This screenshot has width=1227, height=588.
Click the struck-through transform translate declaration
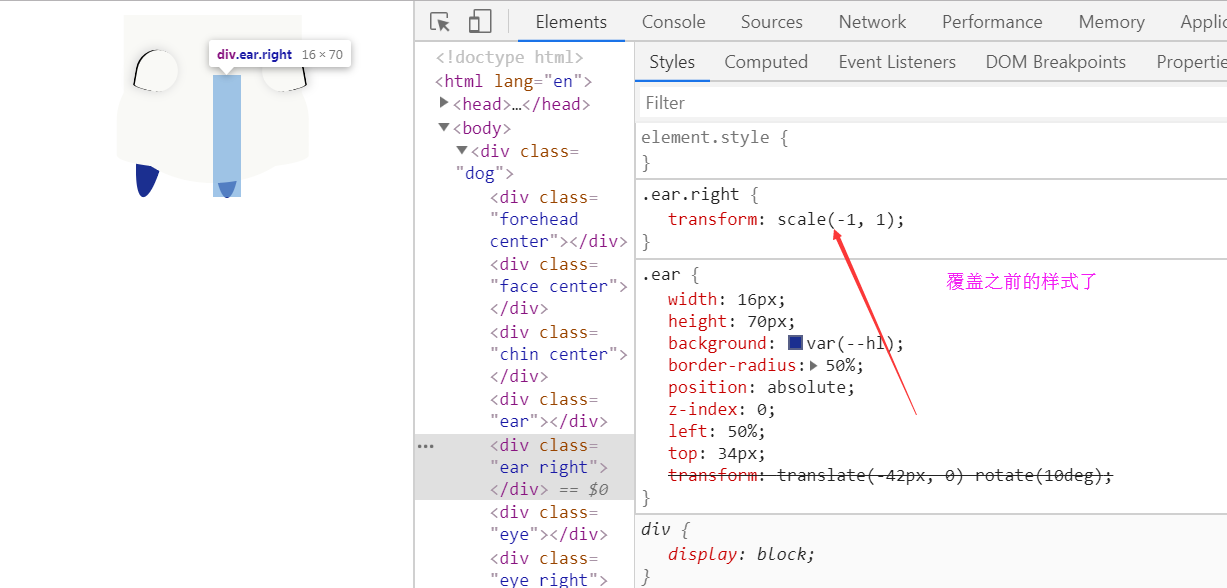(x=890, y=476)
